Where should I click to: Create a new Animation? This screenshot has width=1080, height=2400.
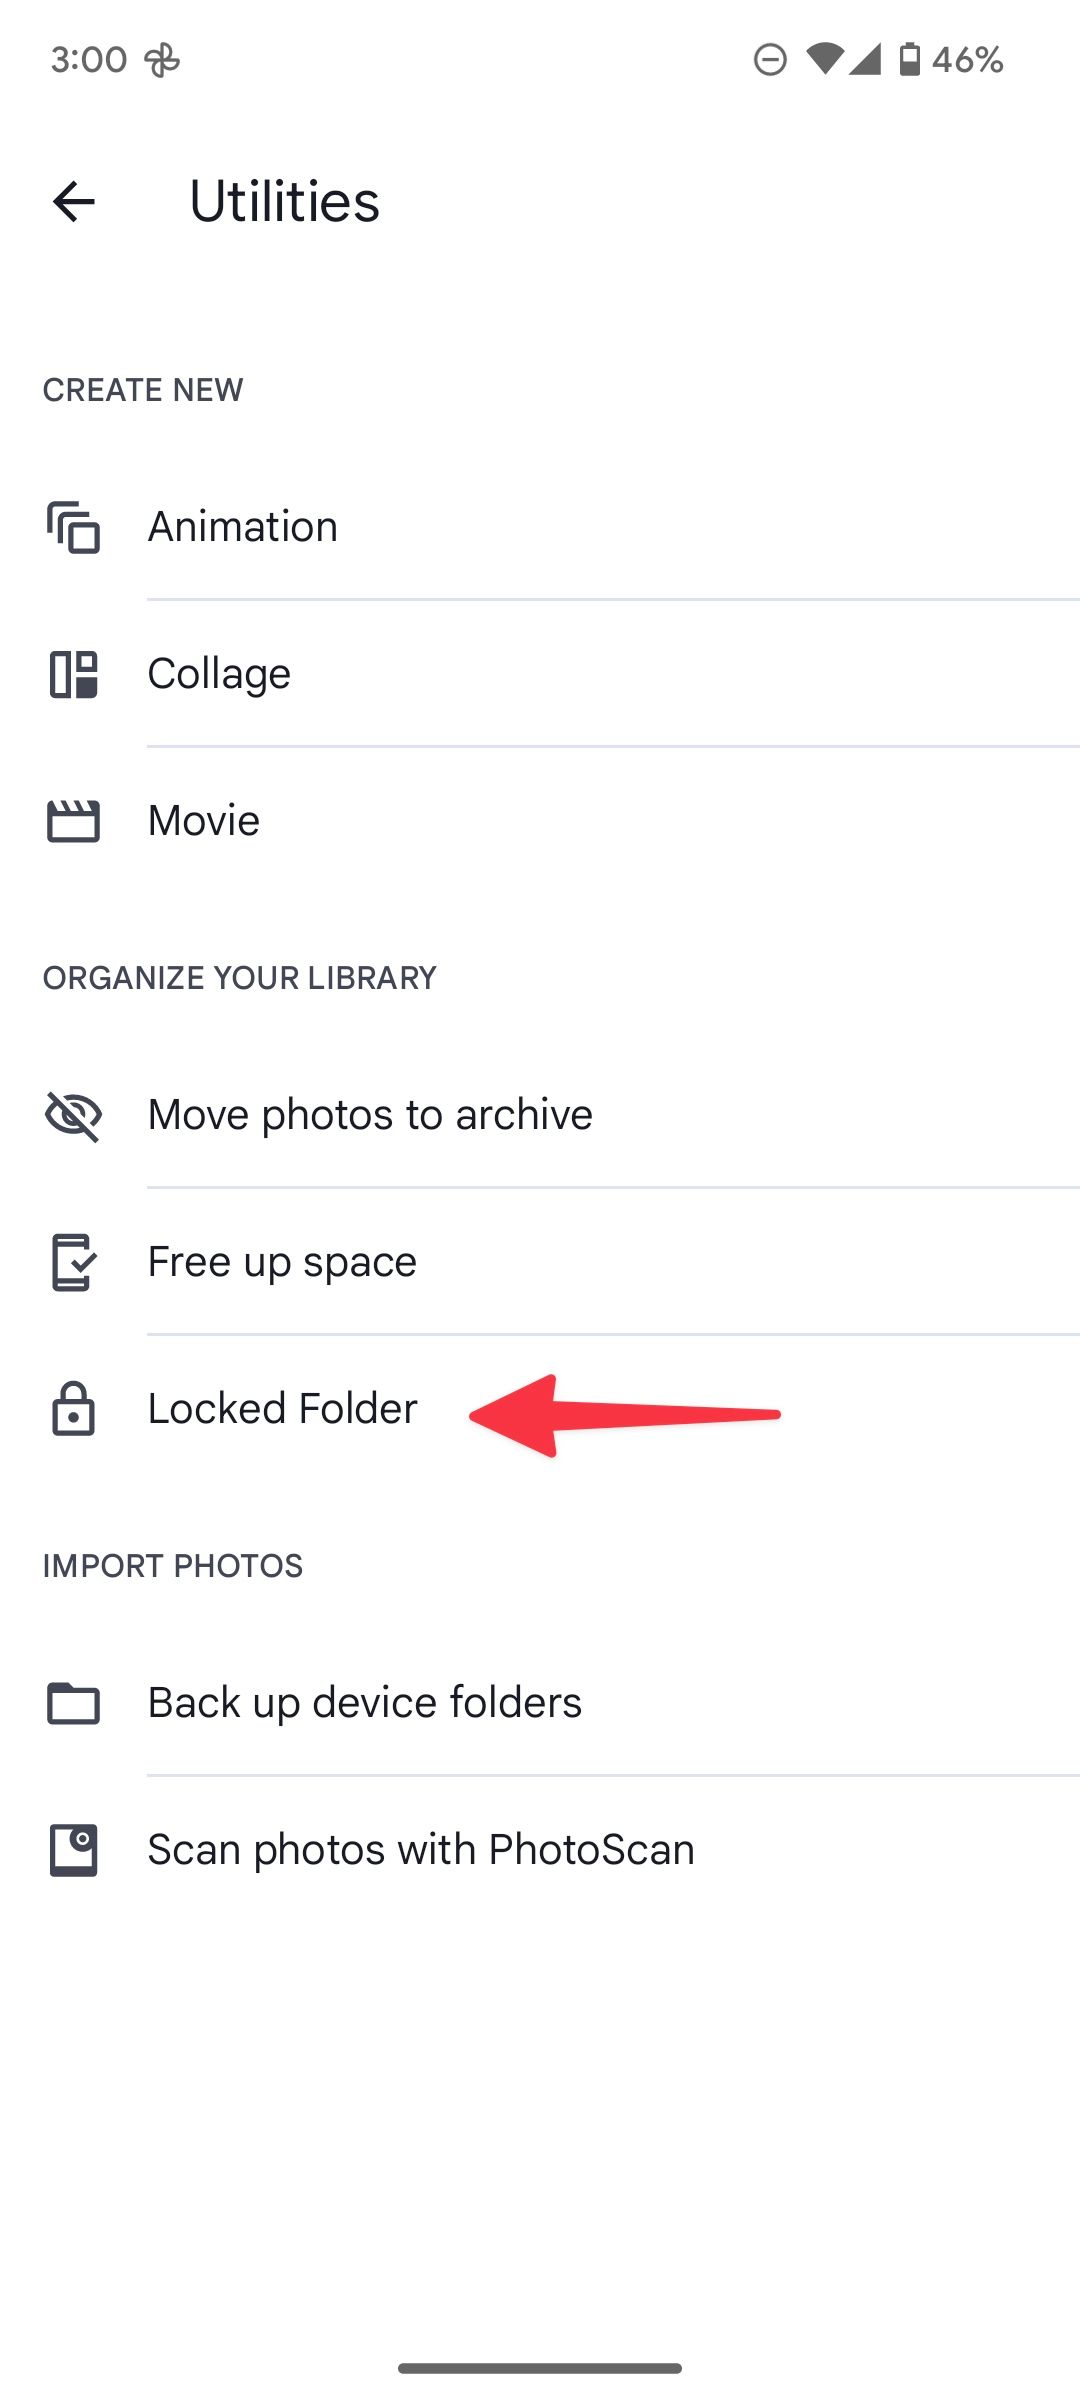(241, 527)
